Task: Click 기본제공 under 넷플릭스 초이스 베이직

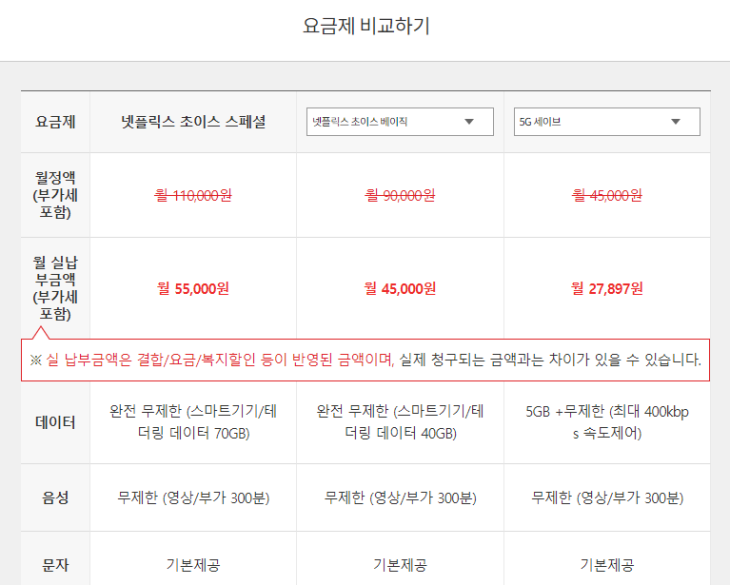Action: click(400, 565)
